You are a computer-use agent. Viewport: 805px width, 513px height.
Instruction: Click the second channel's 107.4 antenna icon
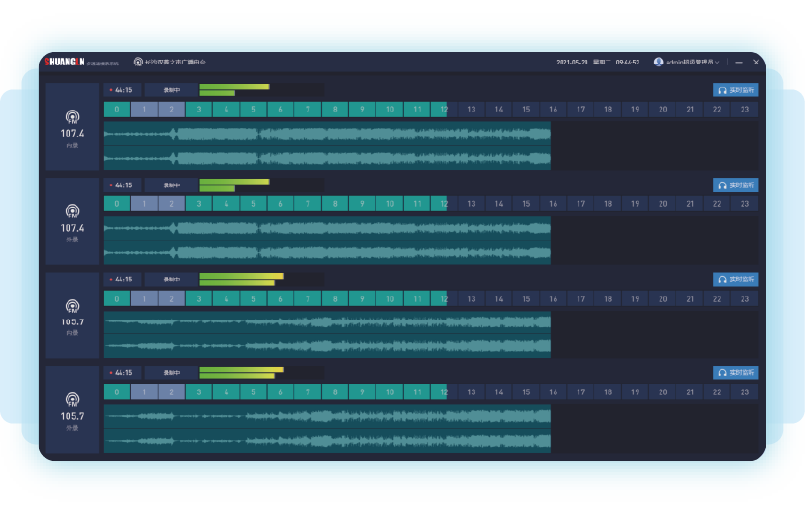72,211
